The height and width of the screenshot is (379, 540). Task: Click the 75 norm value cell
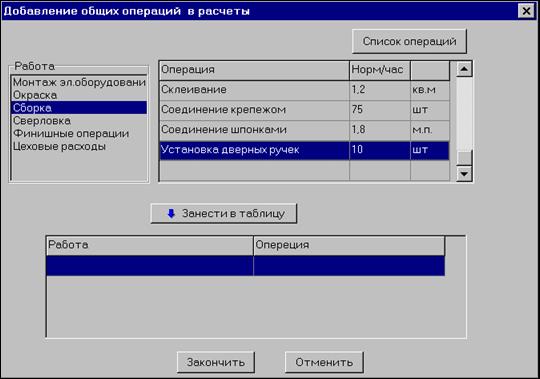click(380, 110)
